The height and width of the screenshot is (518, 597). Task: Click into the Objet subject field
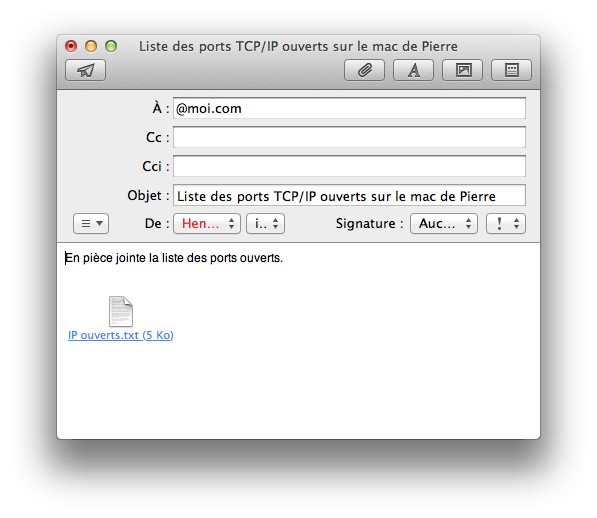[x=350, y=196]
